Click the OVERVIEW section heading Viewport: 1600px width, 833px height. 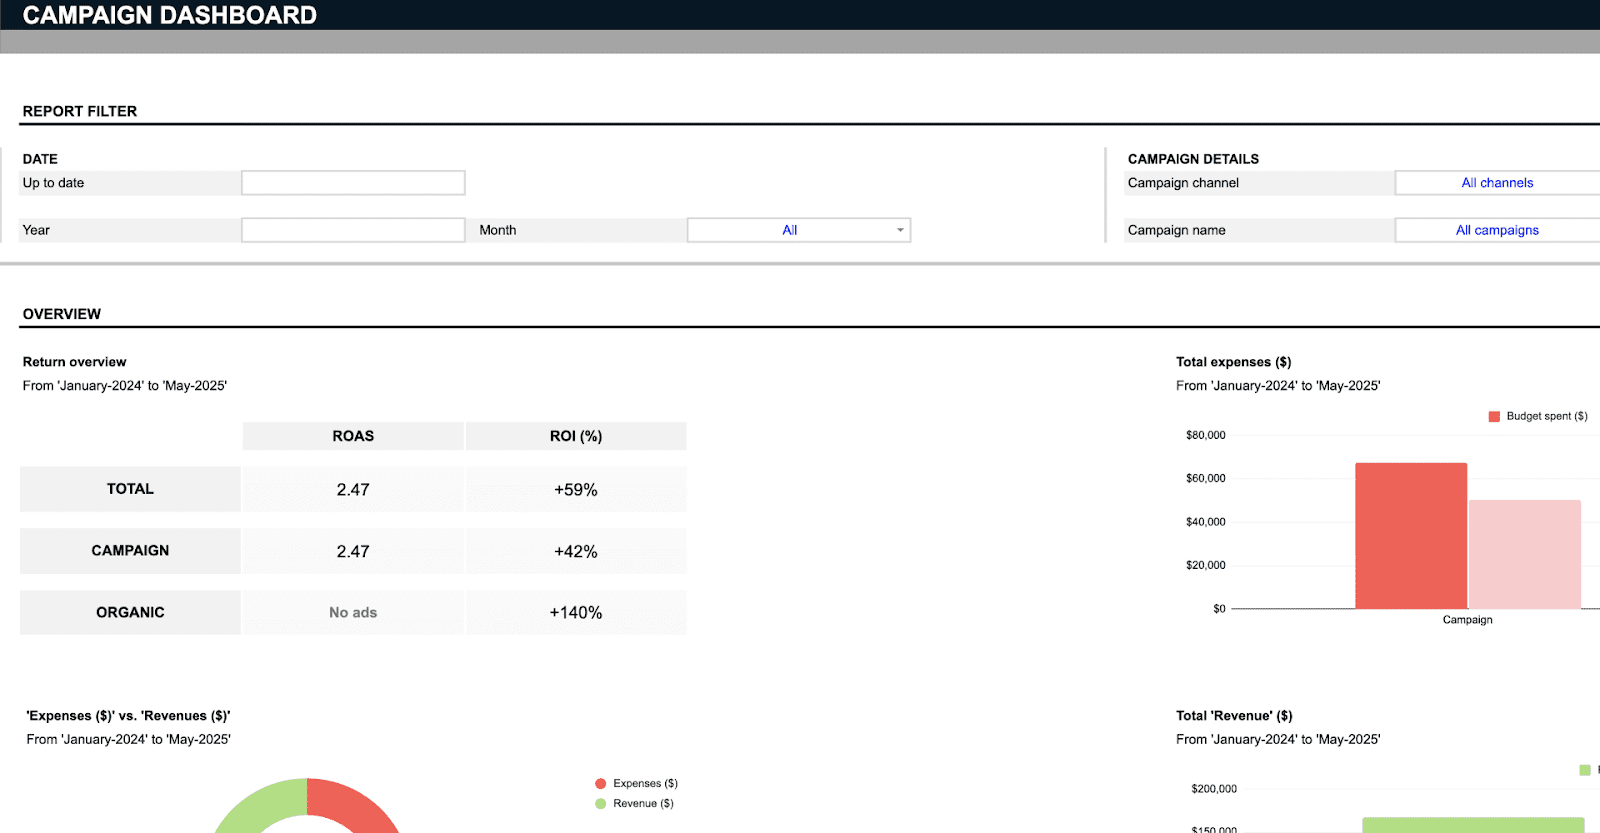coord(62,314)
